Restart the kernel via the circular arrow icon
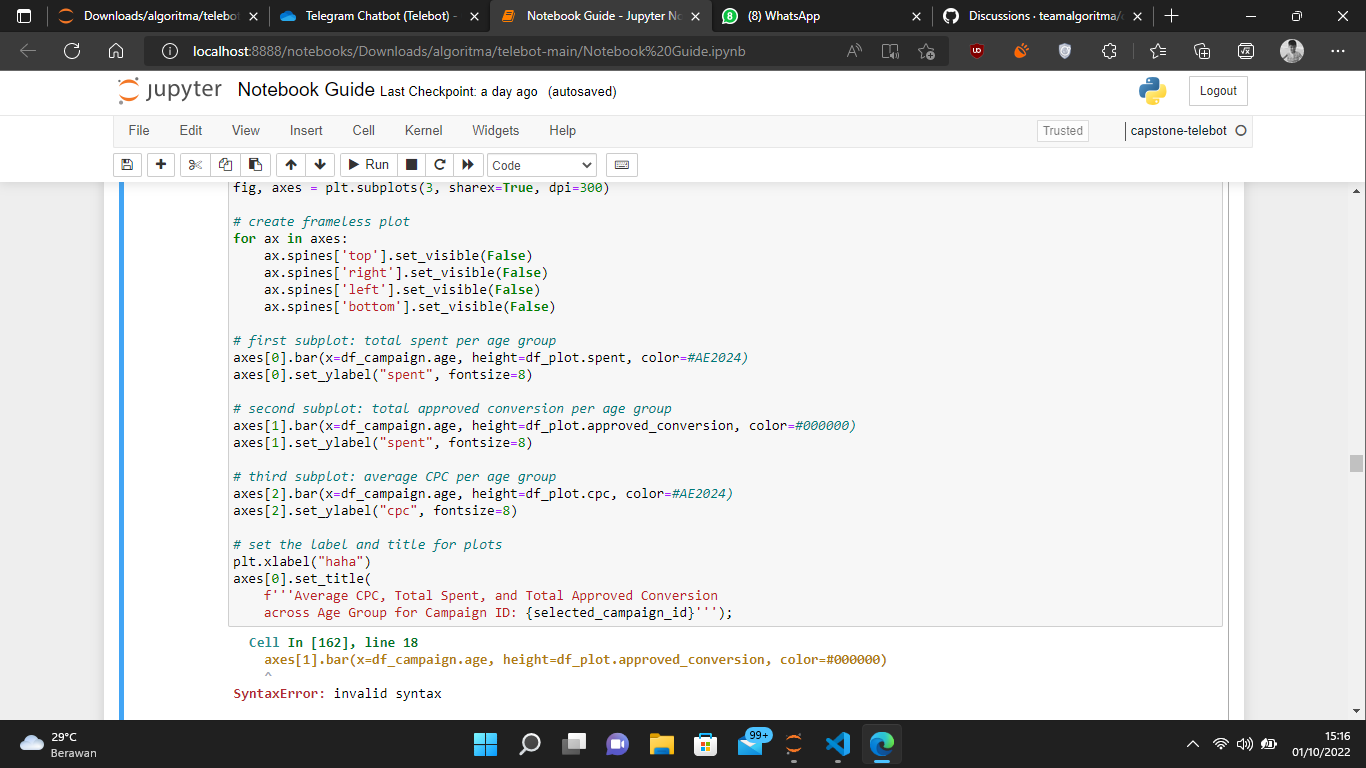This screenshot has height=768, width=1366. point(439,164)
